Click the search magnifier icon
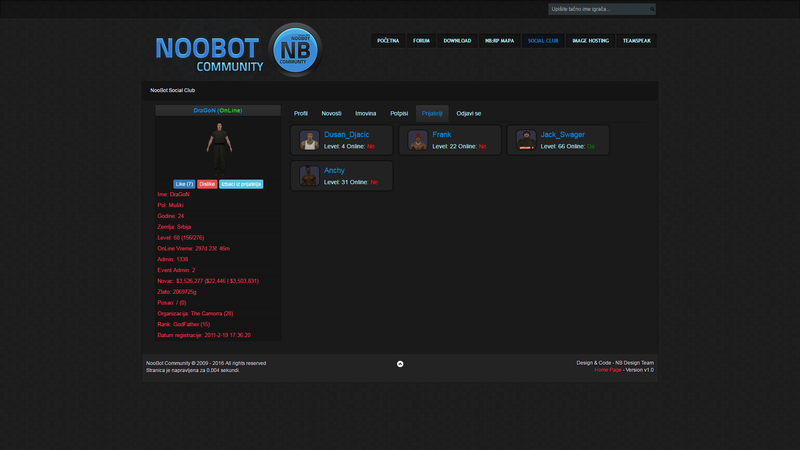The width and height of the screenshot is (800, 450). click(652, 9)
